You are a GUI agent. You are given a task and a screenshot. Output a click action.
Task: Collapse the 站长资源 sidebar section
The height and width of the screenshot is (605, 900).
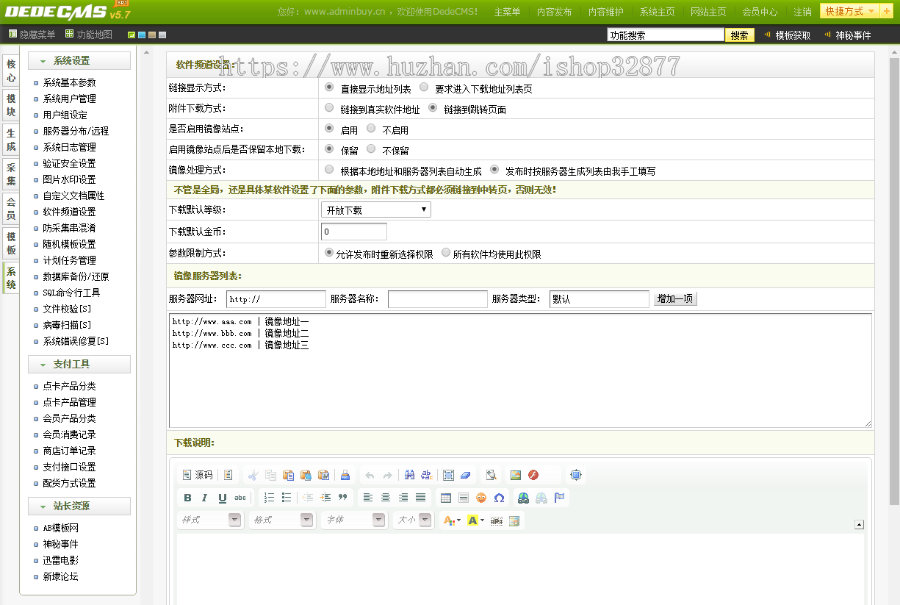pos(79,506)
